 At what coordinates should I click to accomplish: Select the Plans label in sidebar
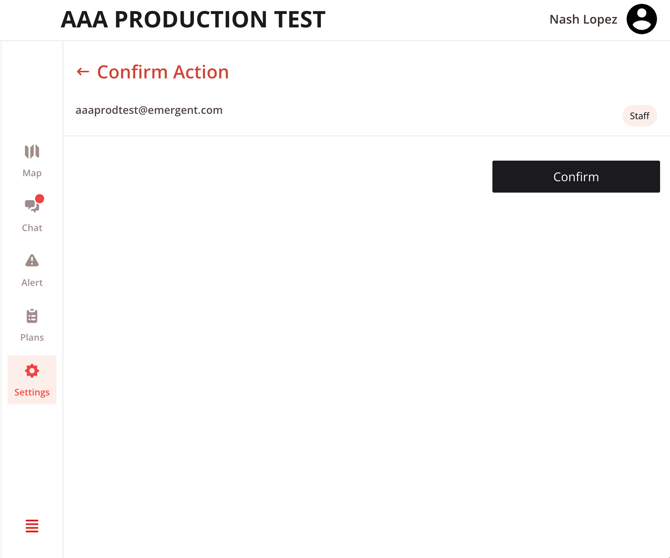pos(32,338)
